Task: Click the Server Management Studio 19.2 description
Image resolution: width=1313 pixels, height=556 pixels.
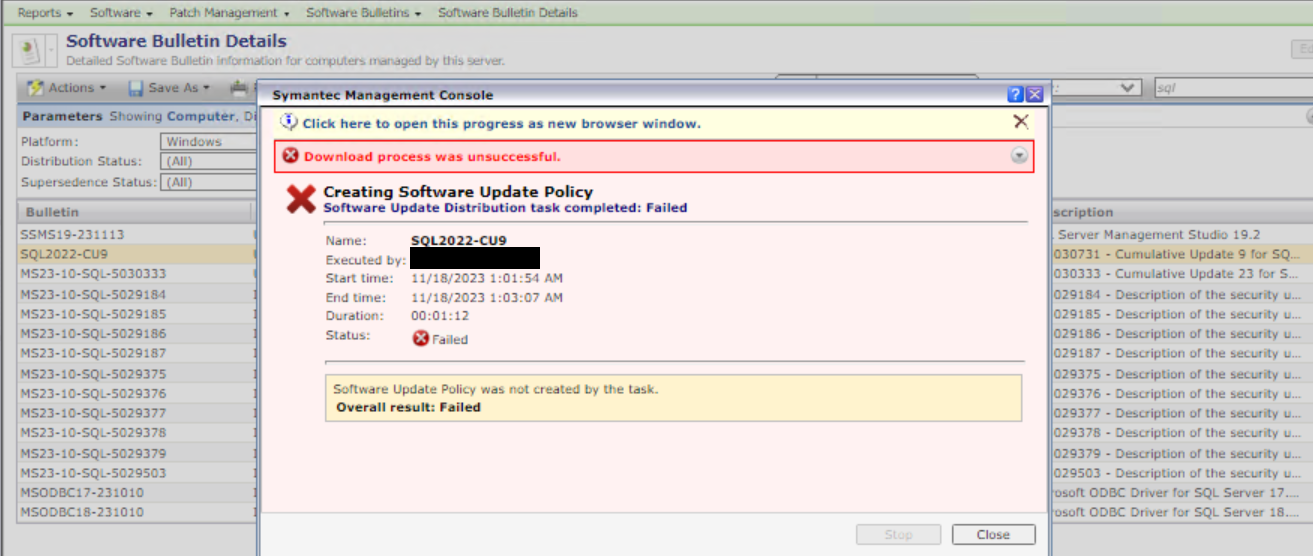Action: click(x=1157, y=234)
